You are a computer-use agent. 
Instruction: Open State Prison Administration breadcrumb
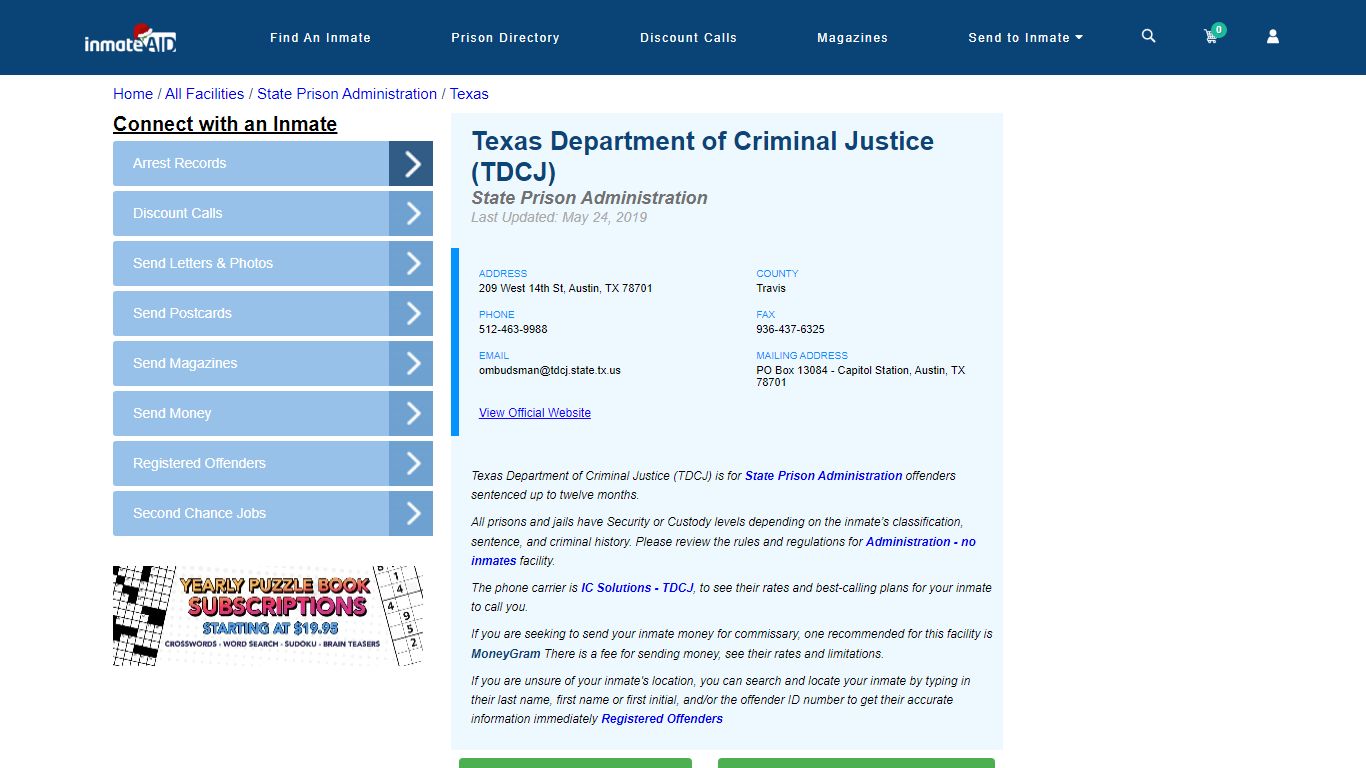[x=347, y=94]
